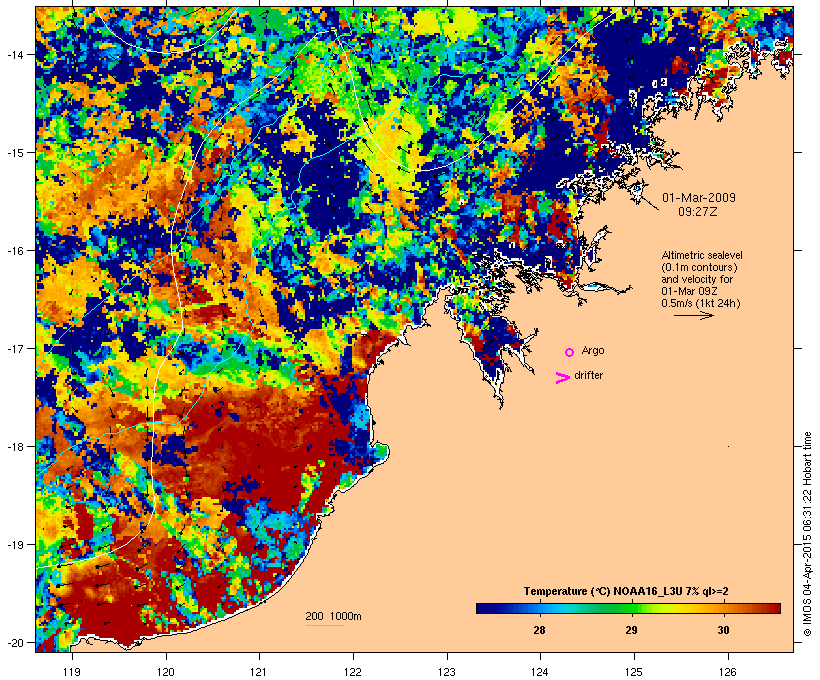Click longitude axis label 123
Image resolution: width=820 pixels, height=680 pixels.
[447, 672]
